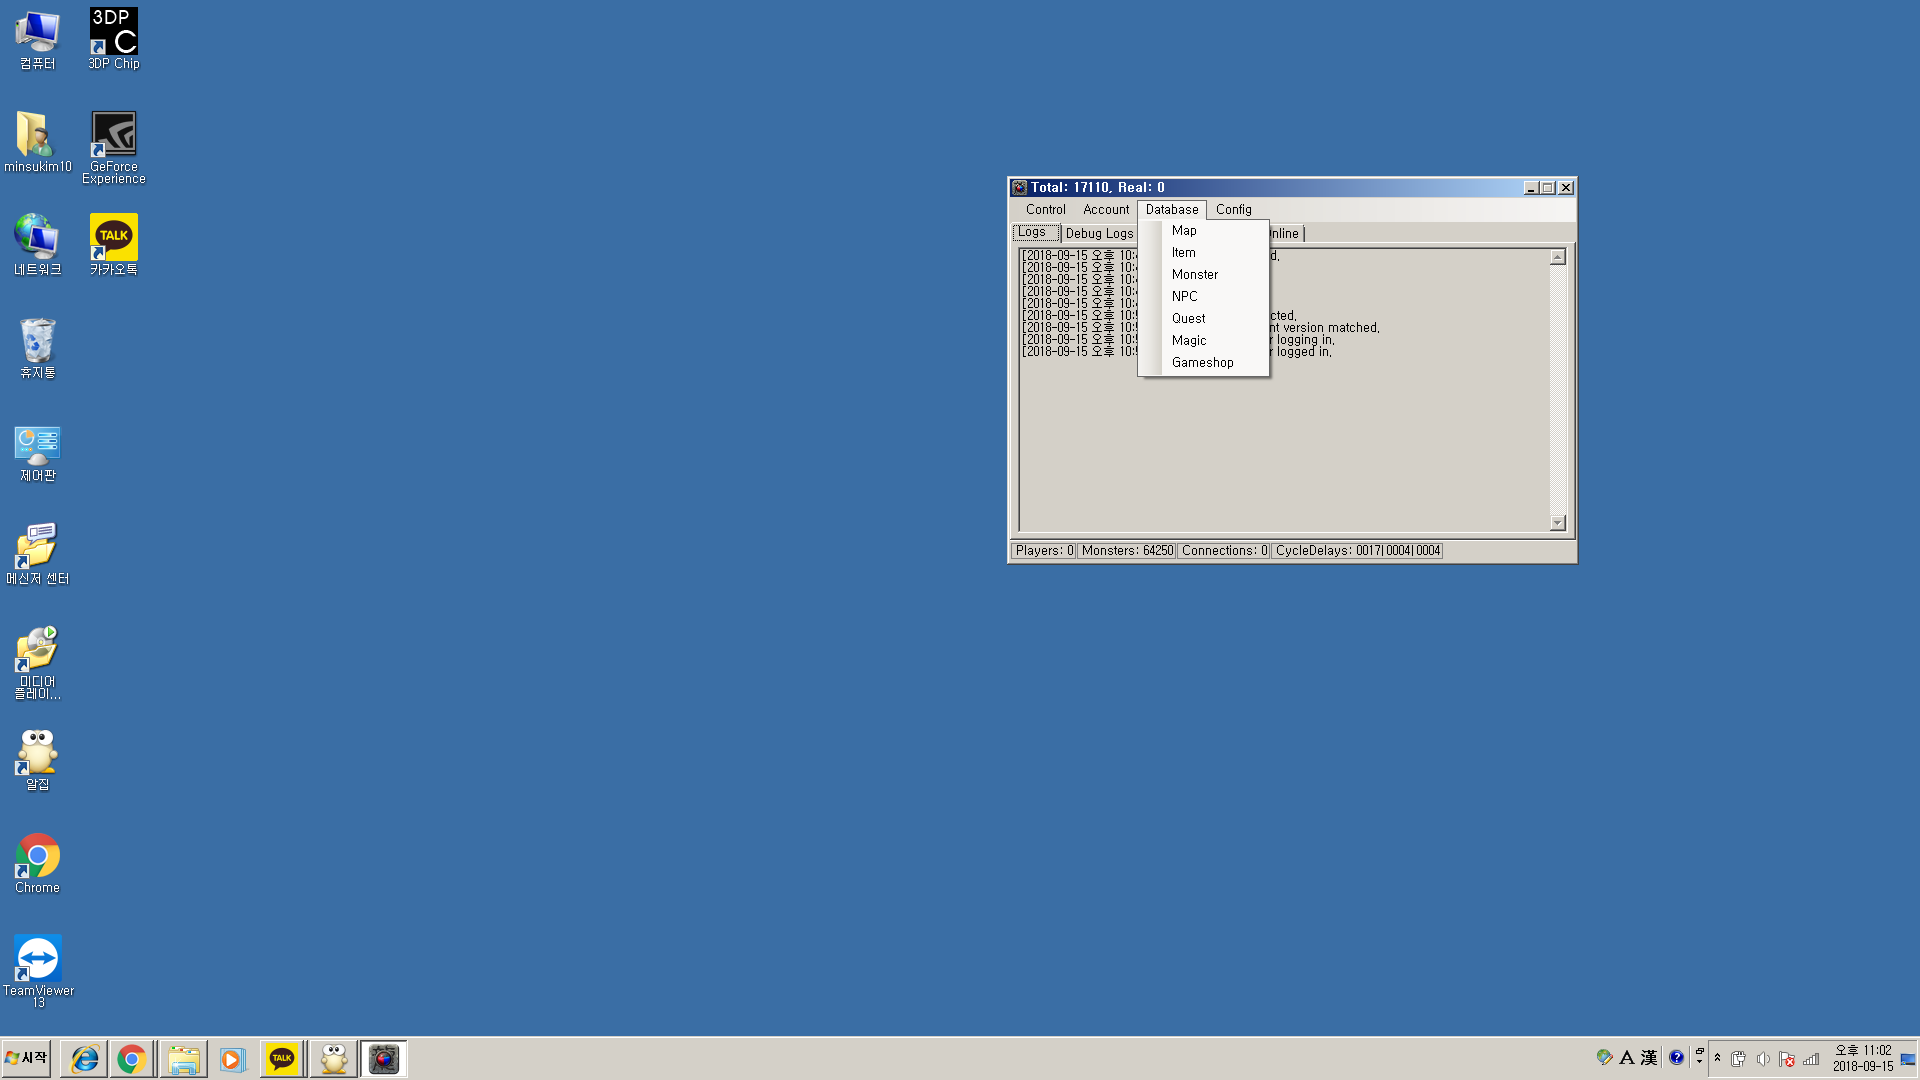Click the CycleDelays status field

[x=1357, y=551]
